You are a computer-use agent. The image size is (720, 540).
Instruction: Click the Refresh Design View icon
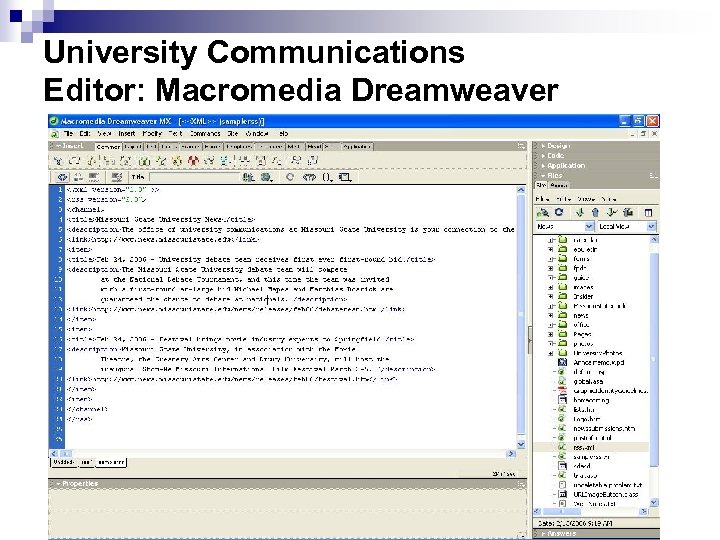click(290, 177)
